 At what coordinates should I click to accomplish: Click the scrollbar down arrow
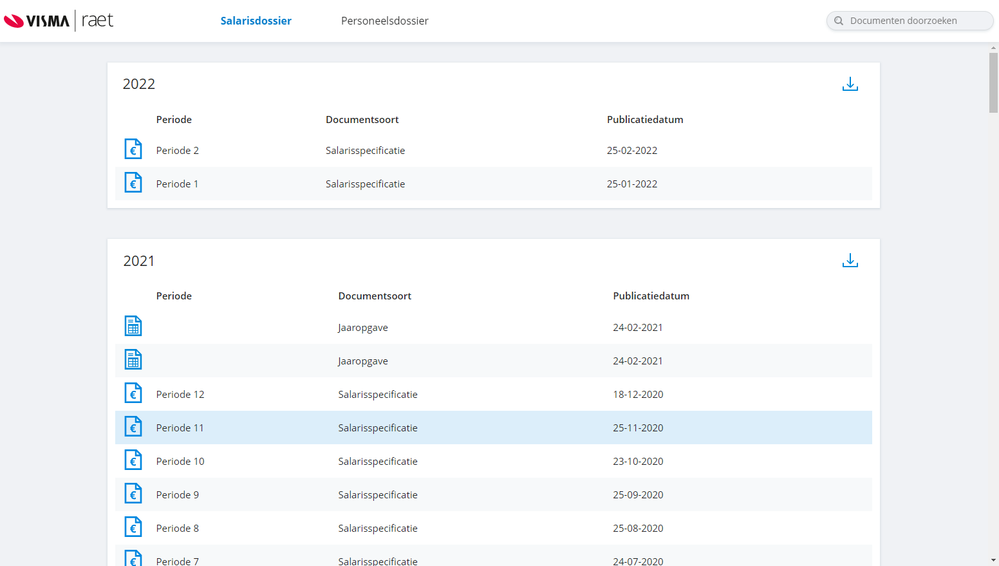pyautogui.click(x=993, y=560)
